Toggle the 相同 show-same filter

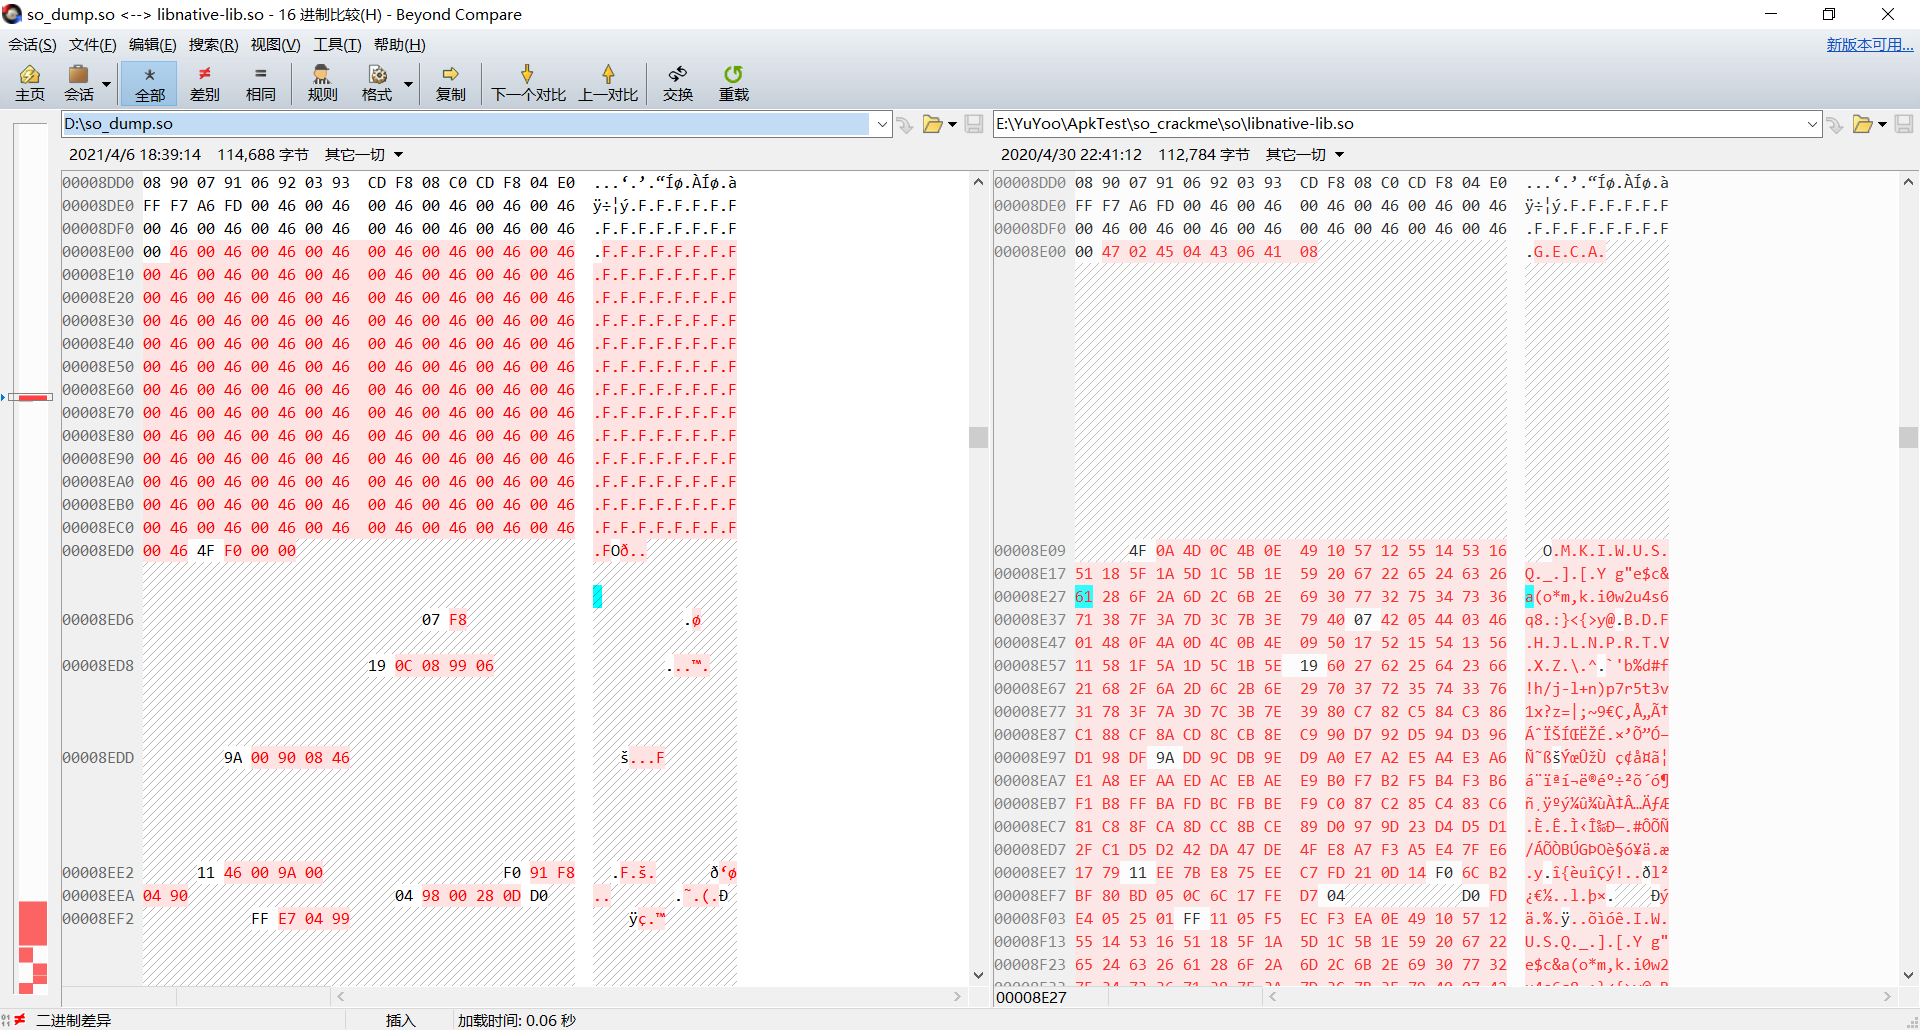point(260,83)
